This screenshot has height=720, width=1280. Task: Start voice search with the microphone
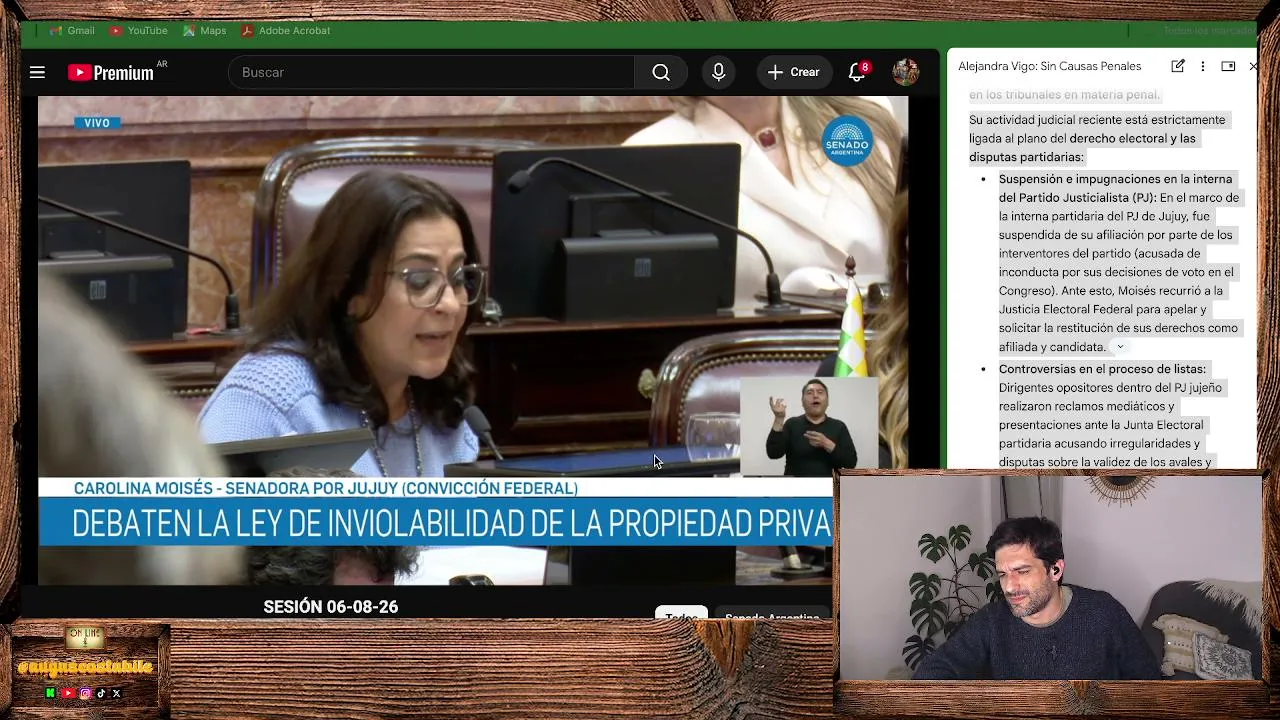[x=718, y=72]
